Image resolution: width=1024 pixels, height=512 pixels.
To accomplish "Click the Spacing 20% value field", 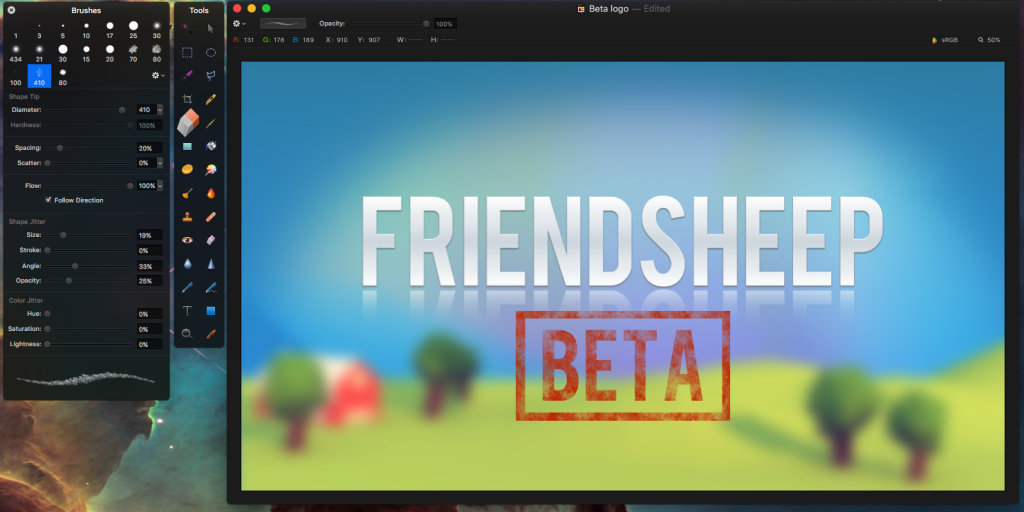I will 150,148.
